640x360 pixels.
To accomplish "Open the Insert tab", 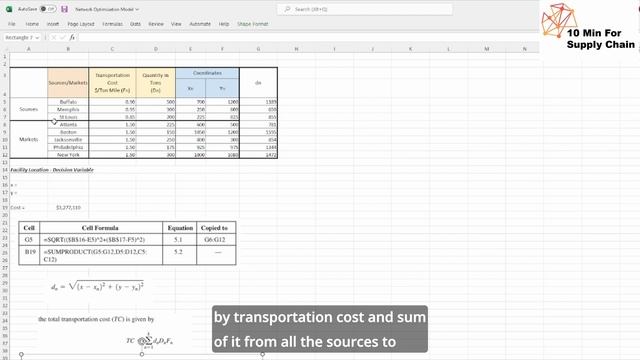I will click(x=53, y=24).
